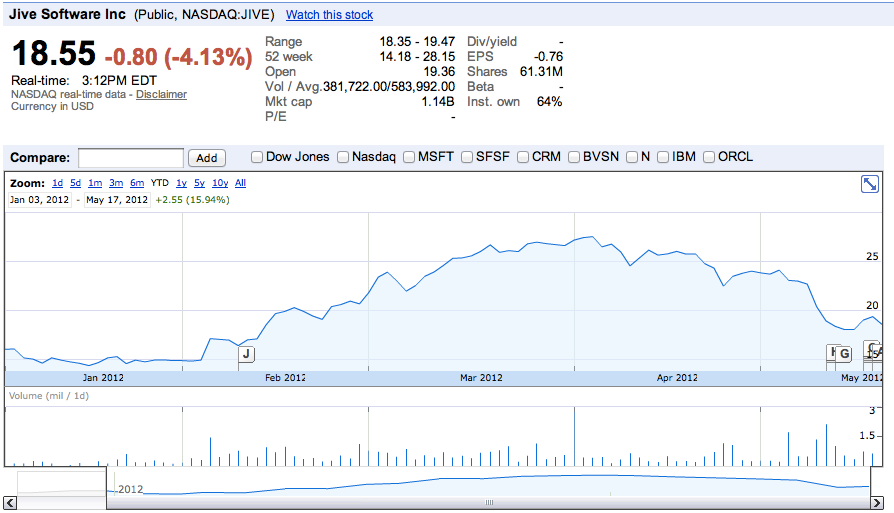Tick the Dow Jones comparison checkbox
This screenshot has height=513, width=894.
[x=257, y=157]
